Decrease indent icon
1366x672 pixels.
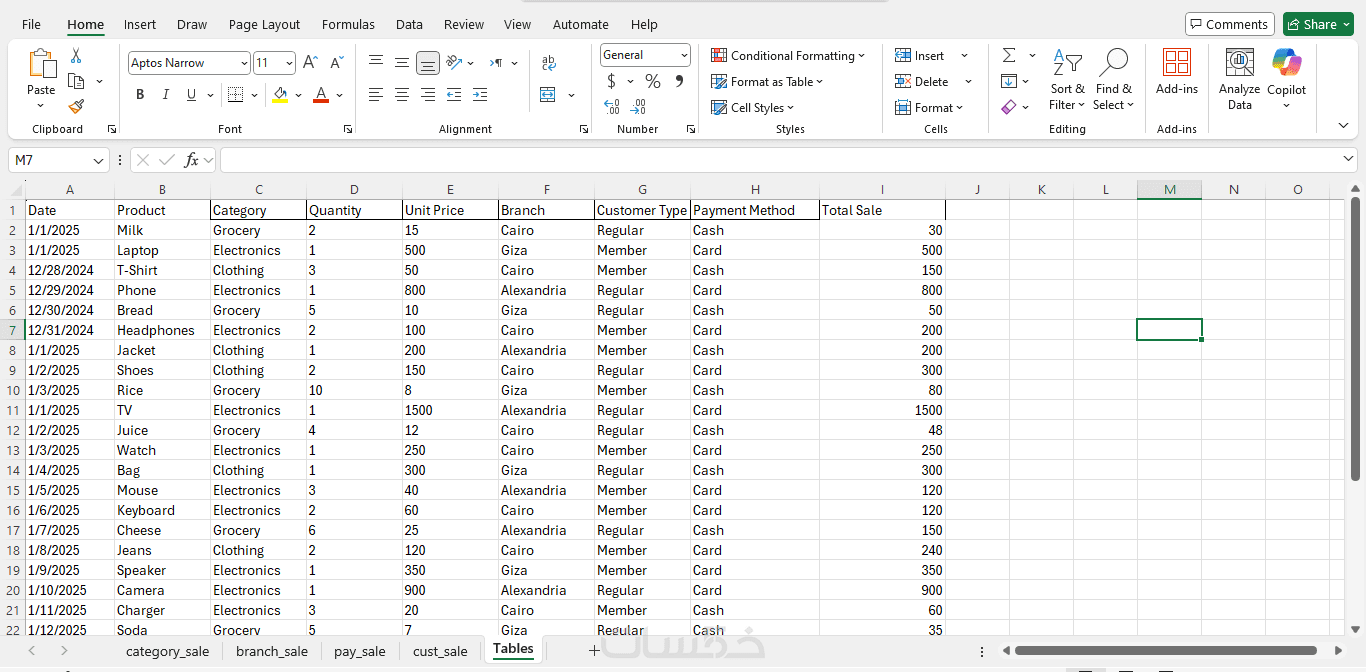[454, 95]
